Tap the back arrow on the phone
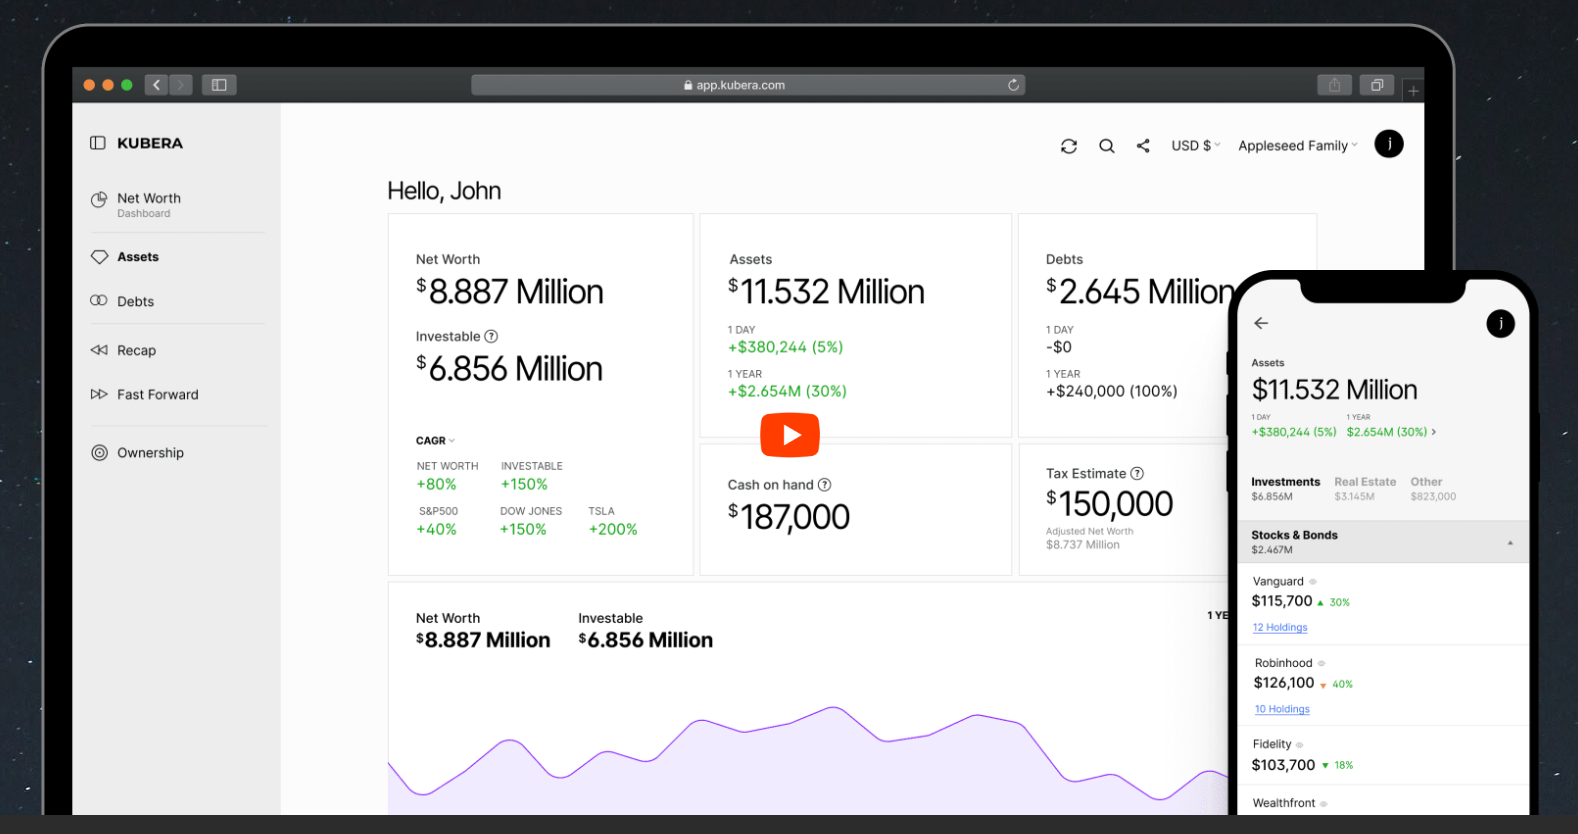The width and height of the screenshot is (1578, 834). pyautogui.click(x=1261, y=323)
